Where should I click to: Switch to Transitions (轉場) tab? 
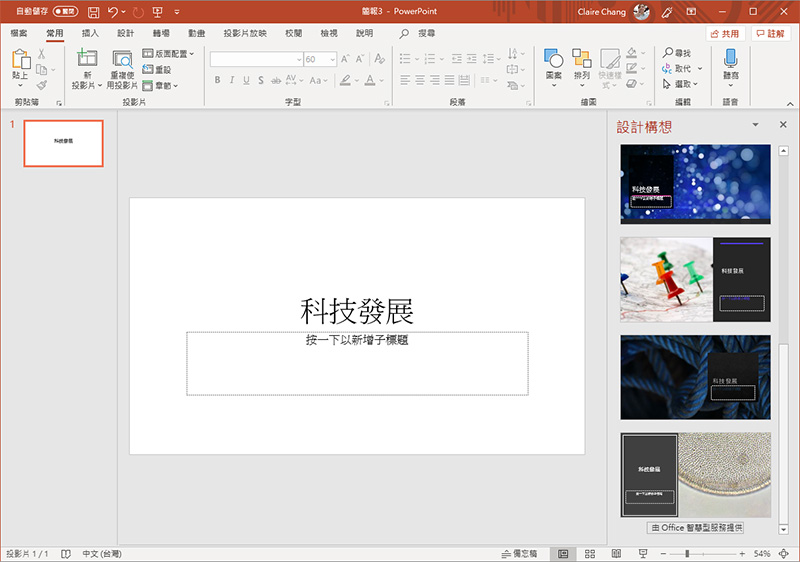click(x=161, y=34)
